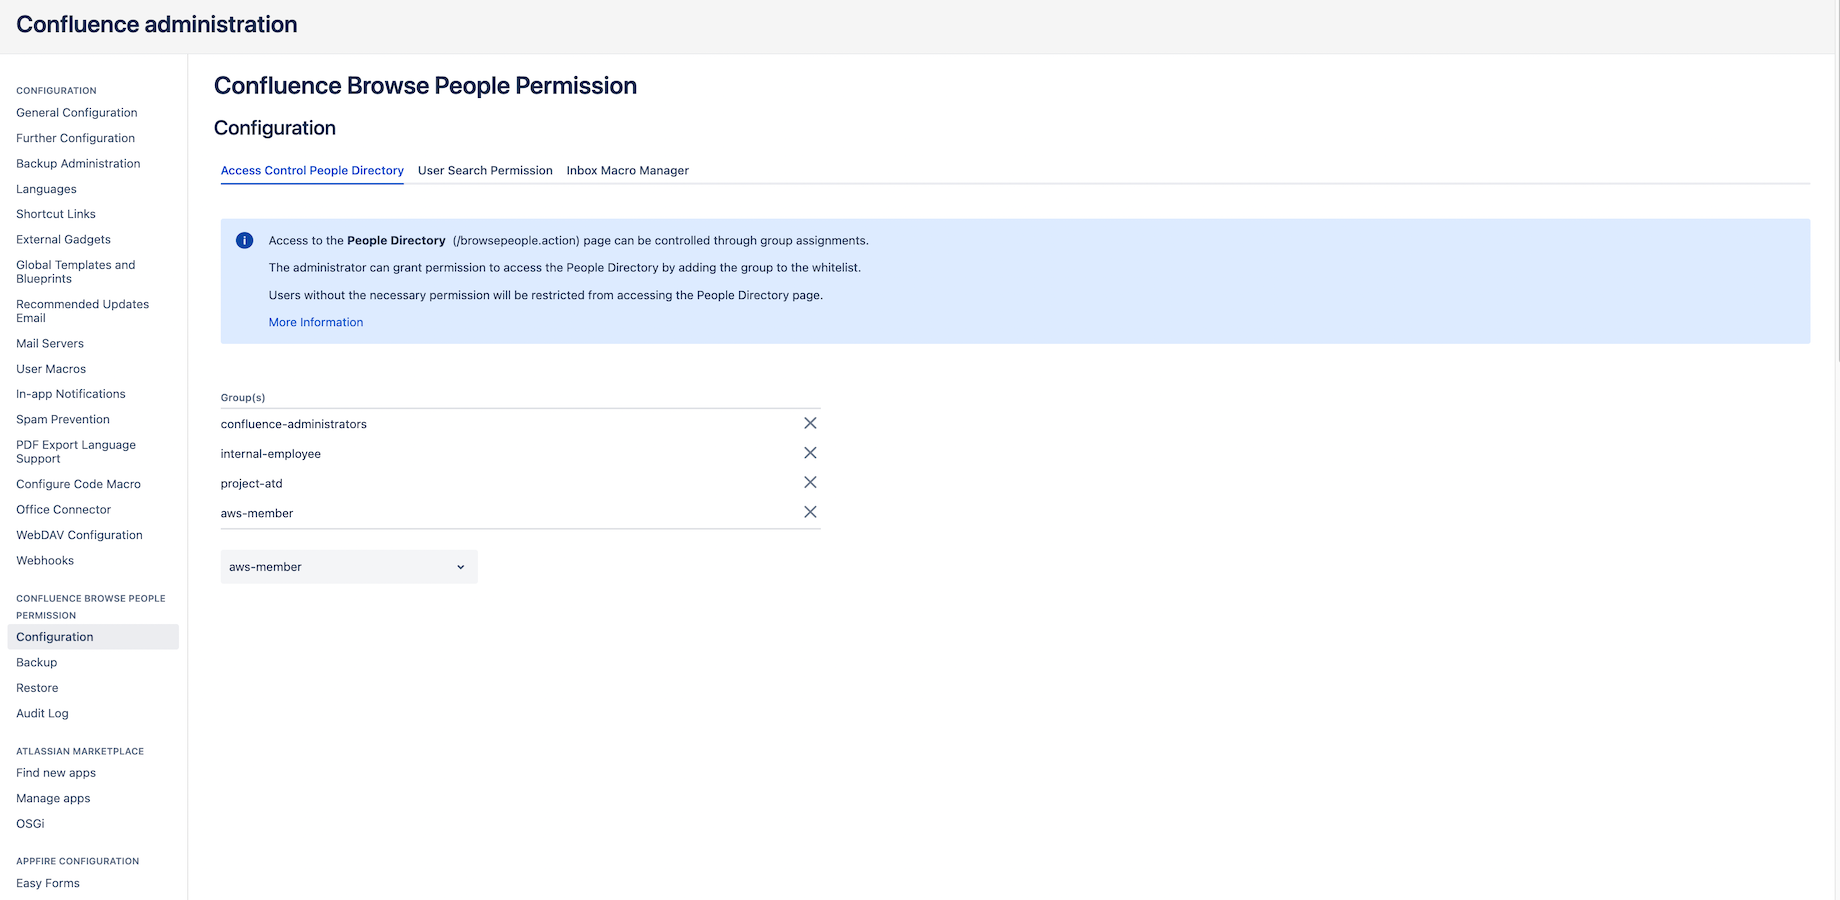Select Shortcut Links in sidebar

[x=56, y=214]
